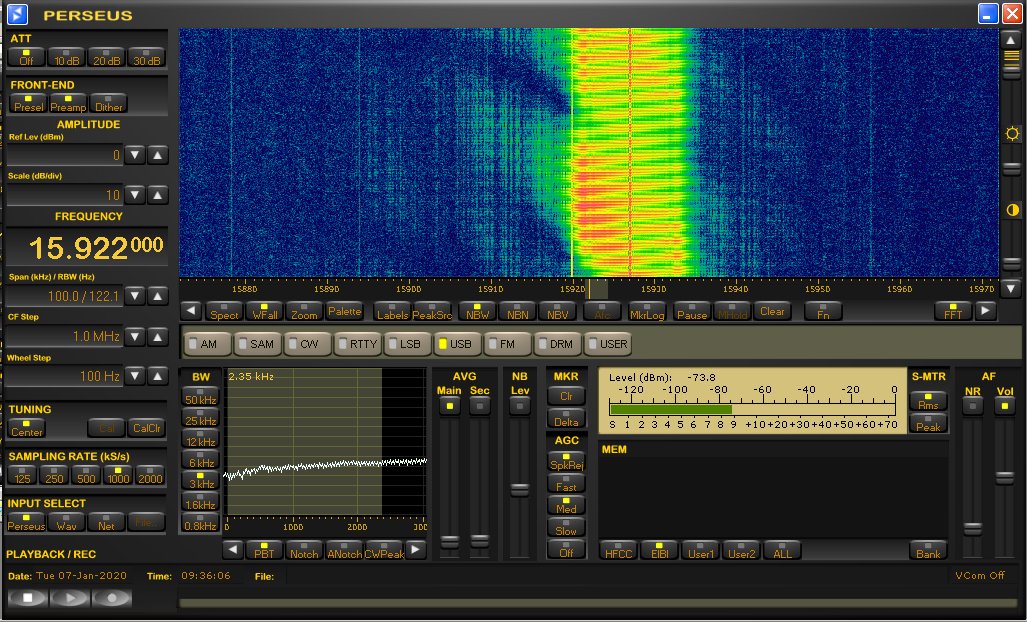Select RTTY mode
1027x622 pixels.
358,344
